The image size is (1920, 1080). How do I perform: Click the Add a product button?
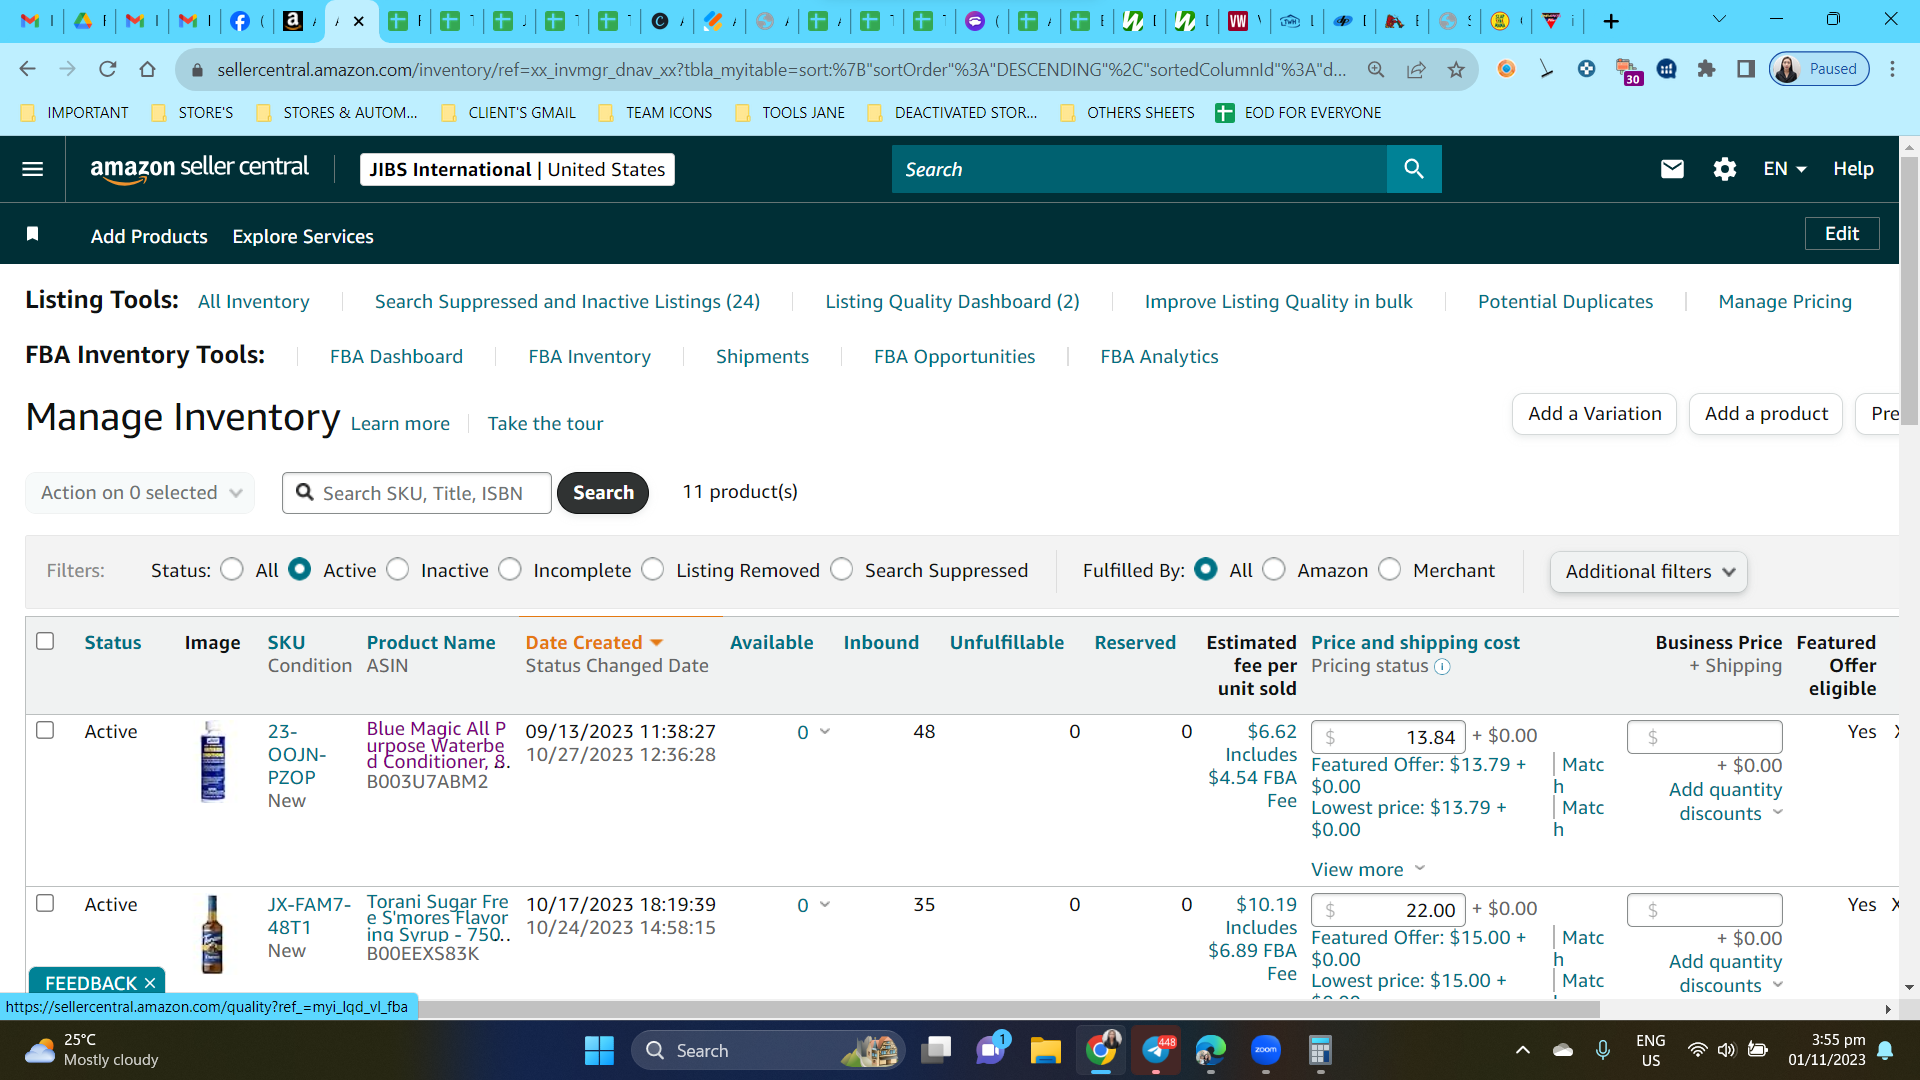point(1766,414)
